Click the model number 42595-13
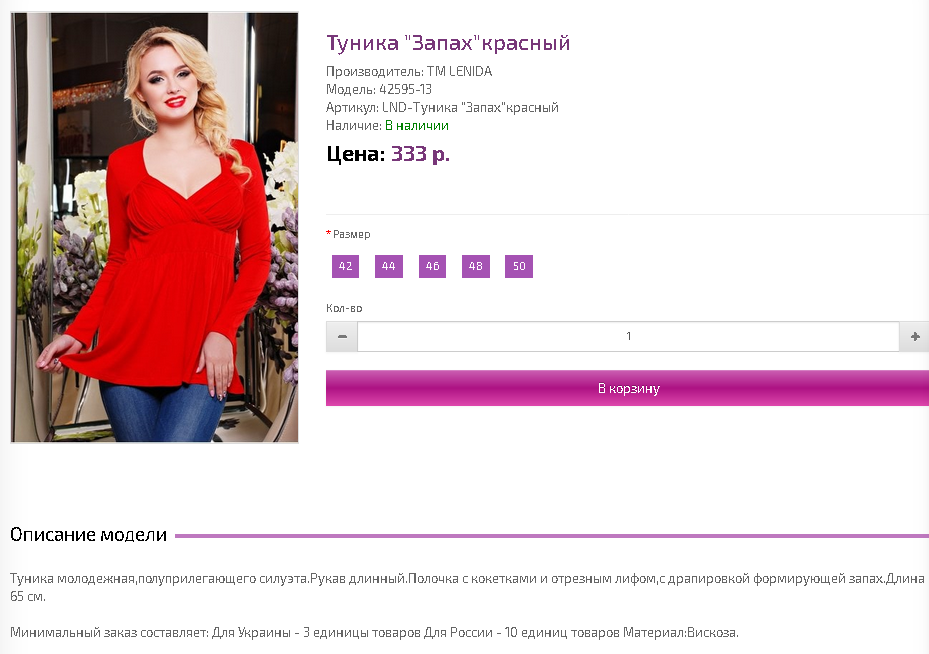The width and height of the screenshot is (929, 654). click(x=405, y=89)
